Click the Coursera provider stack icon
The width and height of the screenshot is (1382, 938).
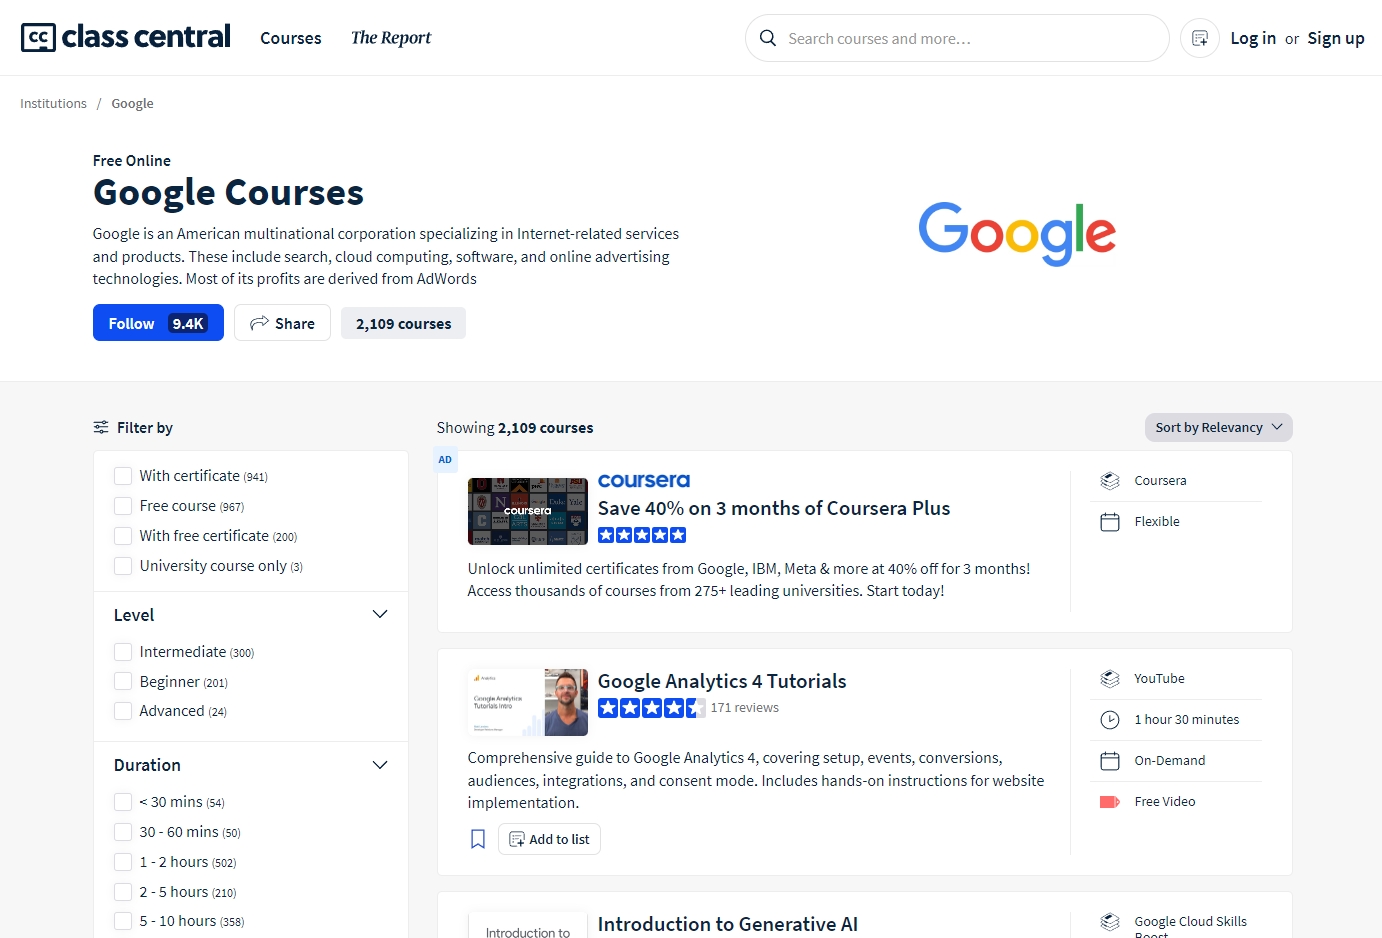(x=1110, y=481)
